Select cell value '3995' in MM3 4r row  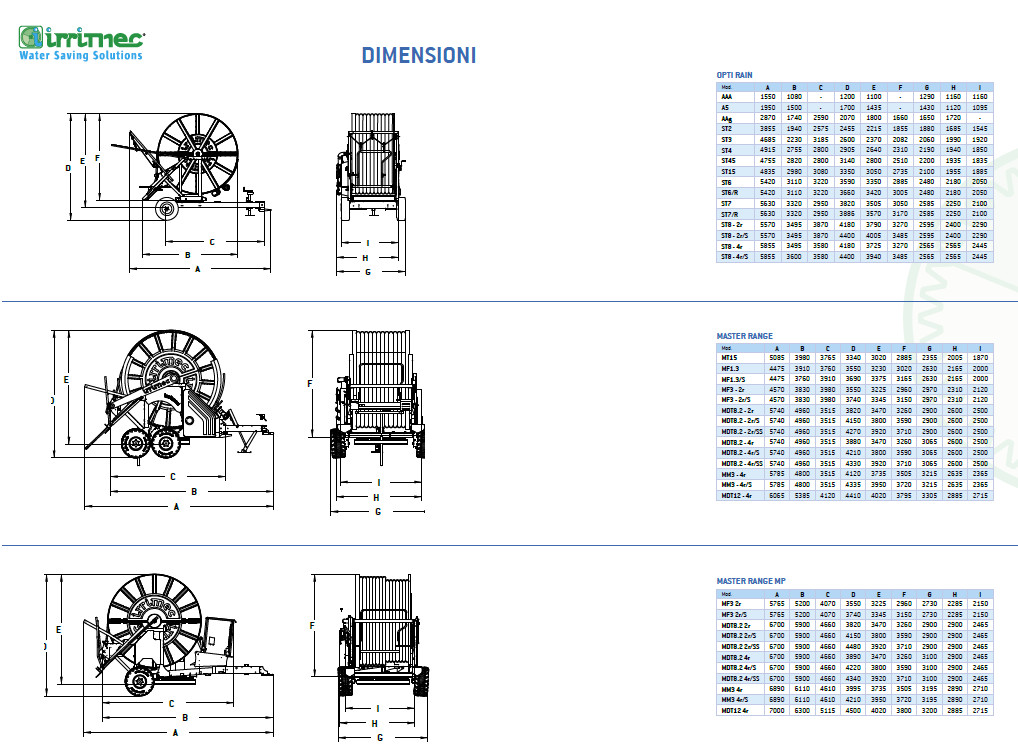pyautogui.click(x=853, y=689)
